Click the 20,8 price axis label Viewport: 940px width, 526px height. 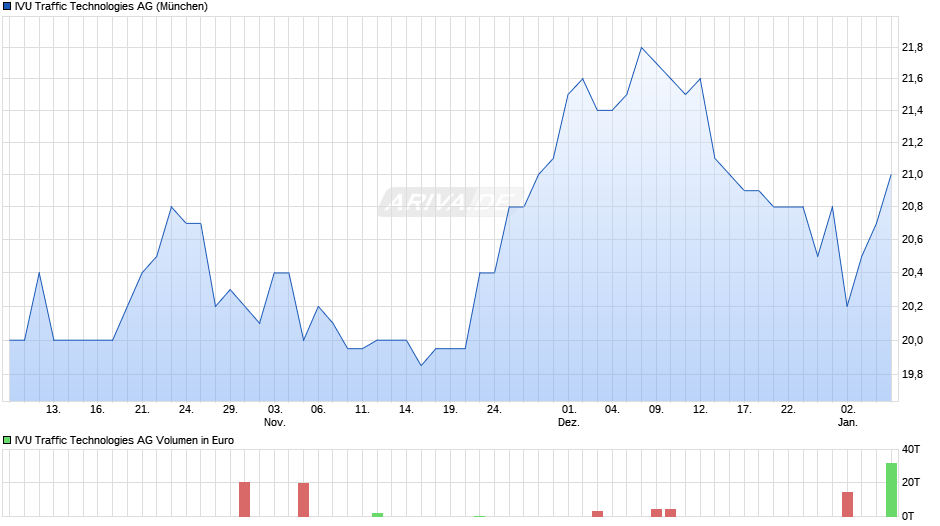coord(912,207)
